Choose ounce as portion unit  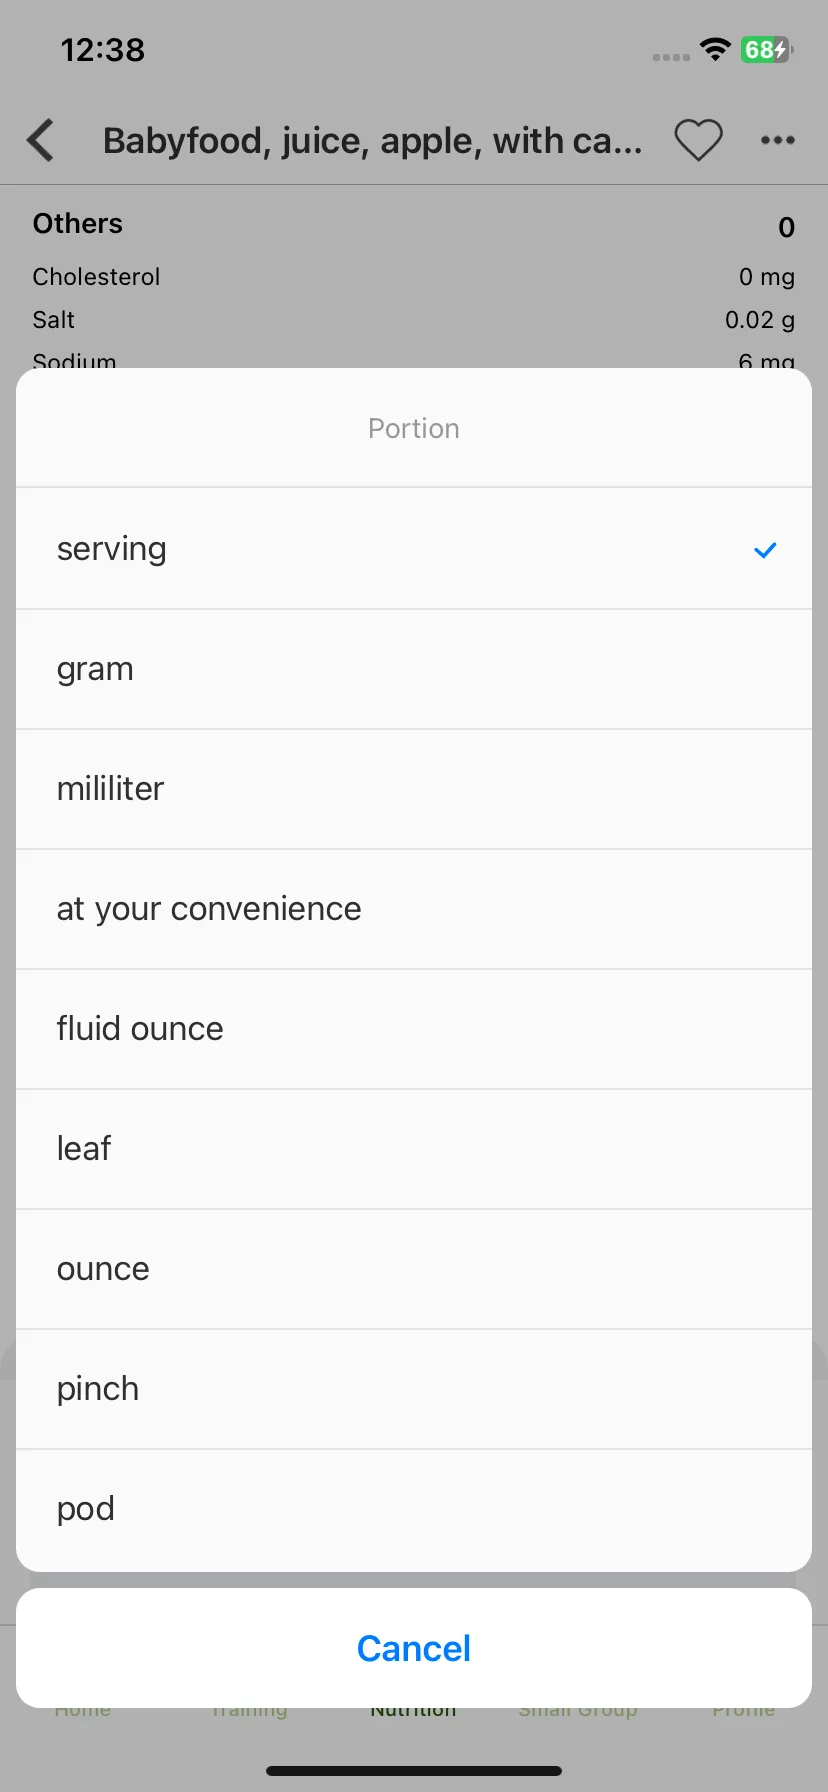414,1269
